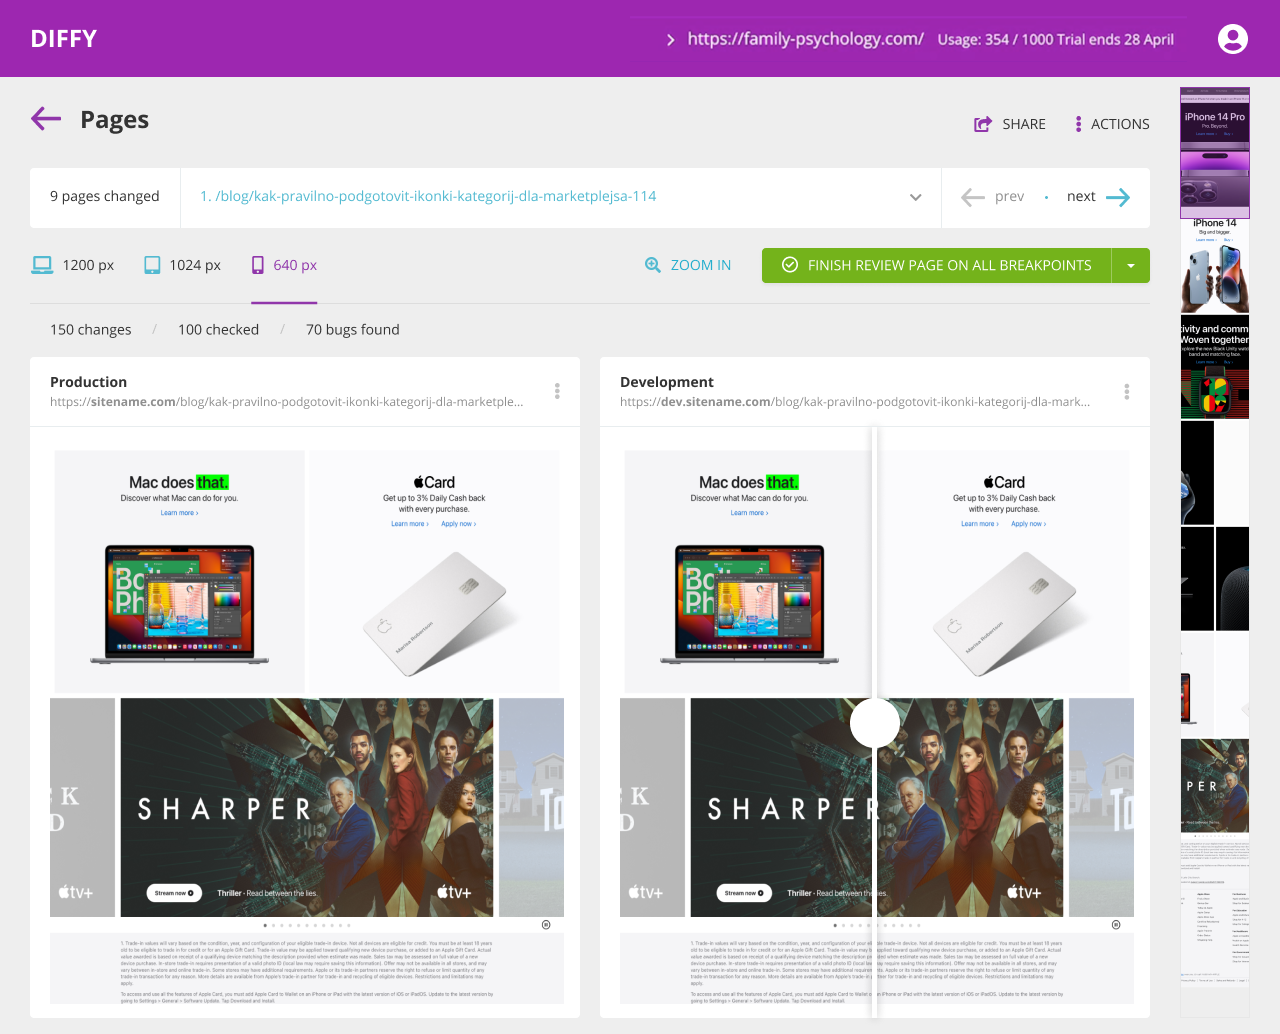Click the ZOOM IN link
Image resolution: width=1280 pixels, height=1034 pixels.
700,265
